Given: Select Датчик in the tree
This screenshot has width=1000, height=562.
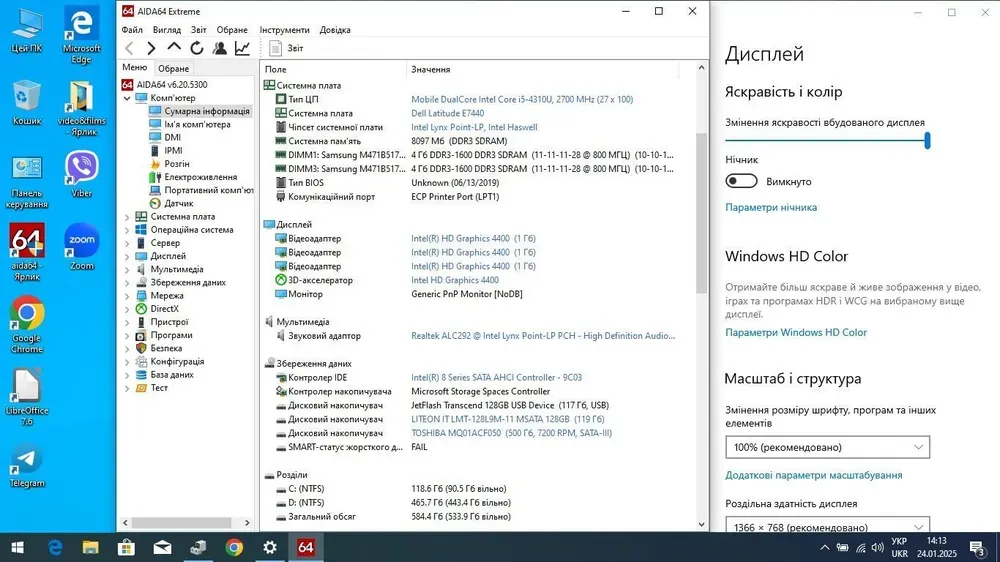Looking at the screenshot, I should click(x=178, y=203).
